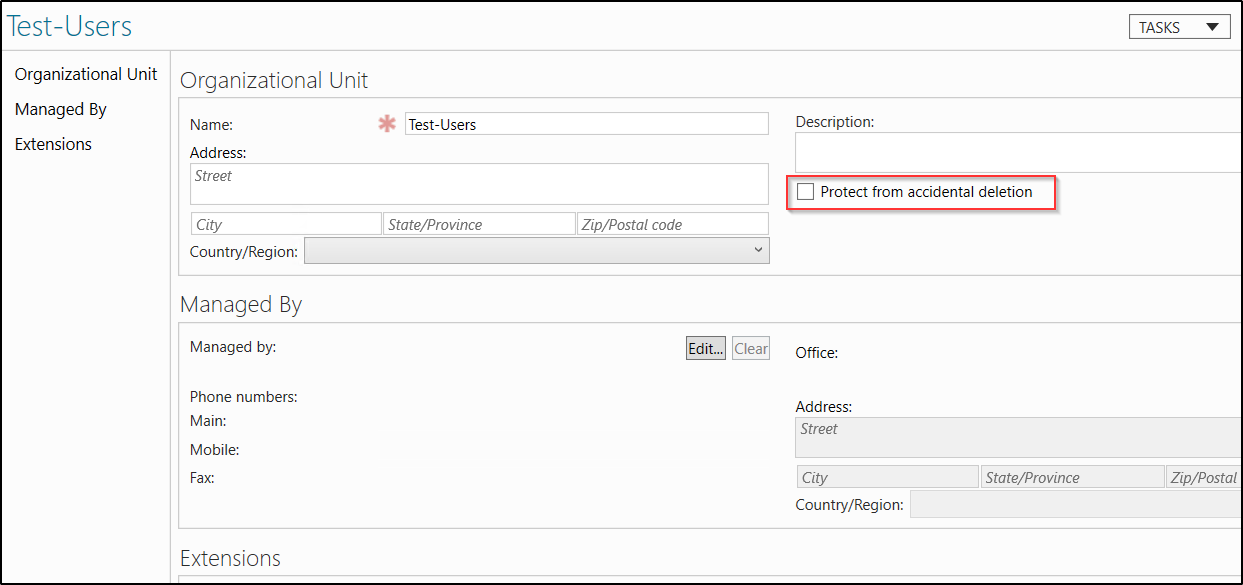Click the Extensions section header
Screen dimensions: 1243x585
231,559
